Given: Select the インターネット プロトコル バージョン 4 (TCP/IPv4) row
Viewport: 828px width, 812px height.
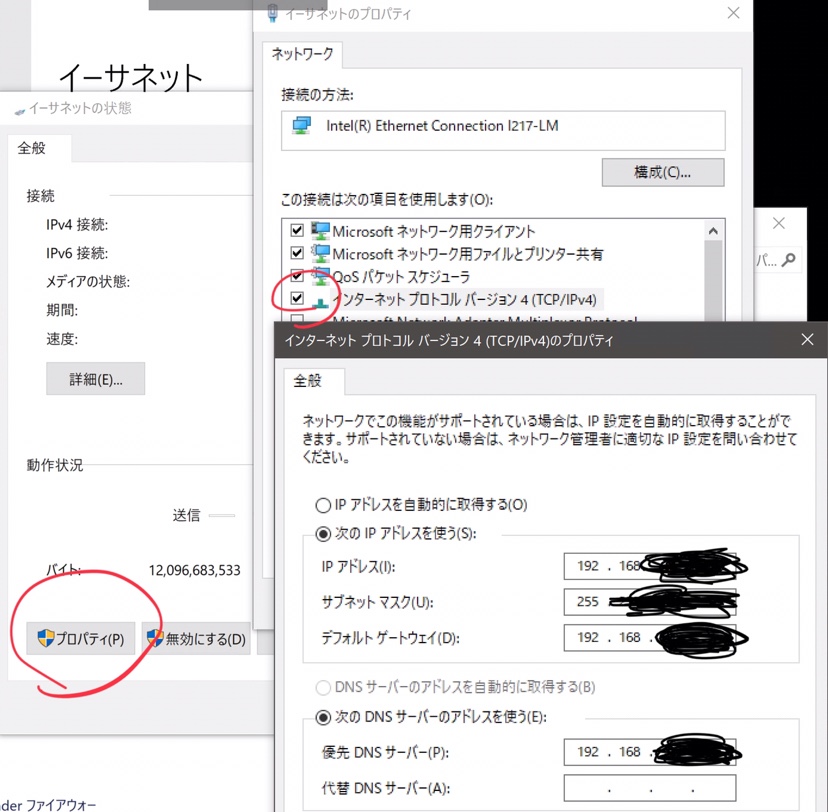Looking at the screenshot, I should pos(465,299).
